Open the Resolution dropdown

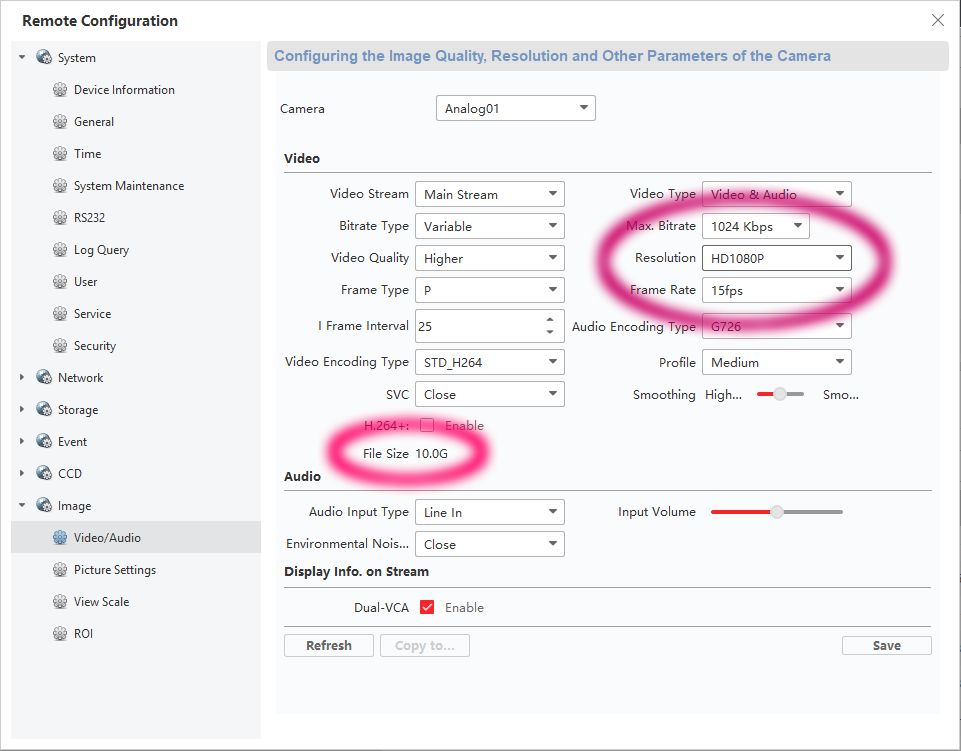point(776,258)
